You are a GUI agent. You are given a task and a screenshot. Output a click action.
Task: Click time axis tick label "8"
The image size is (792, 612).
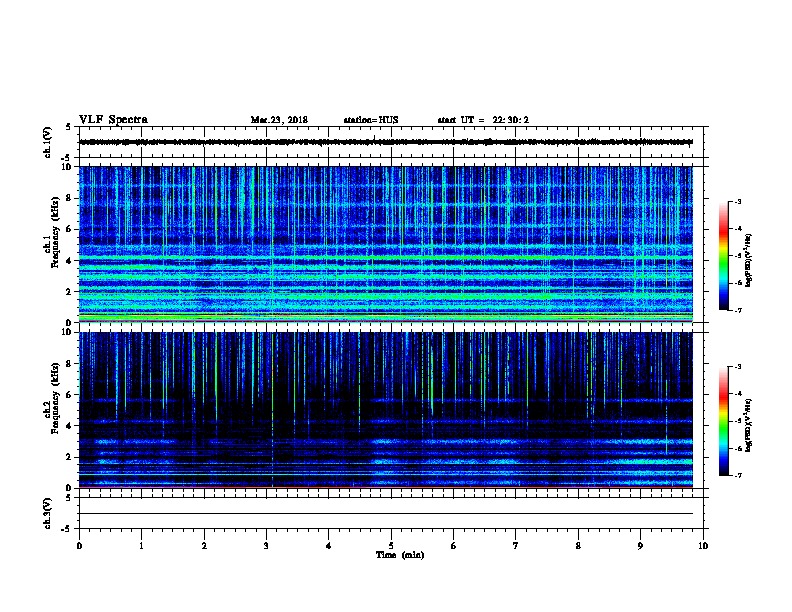[x=578, y=546]
